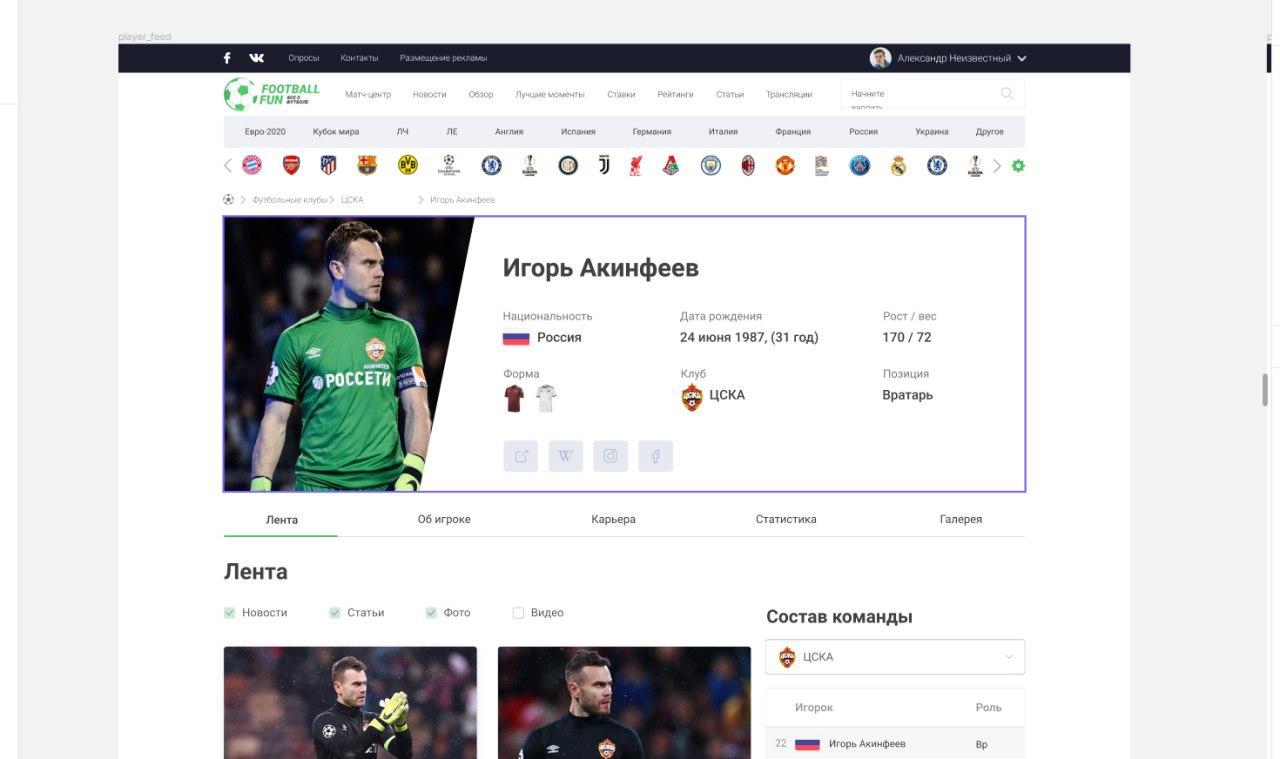Image resolution: width=1280 pixels, height=759 pixels.
Task: Expand the ЦСКА team dropdown
Action: coord(895,657)
